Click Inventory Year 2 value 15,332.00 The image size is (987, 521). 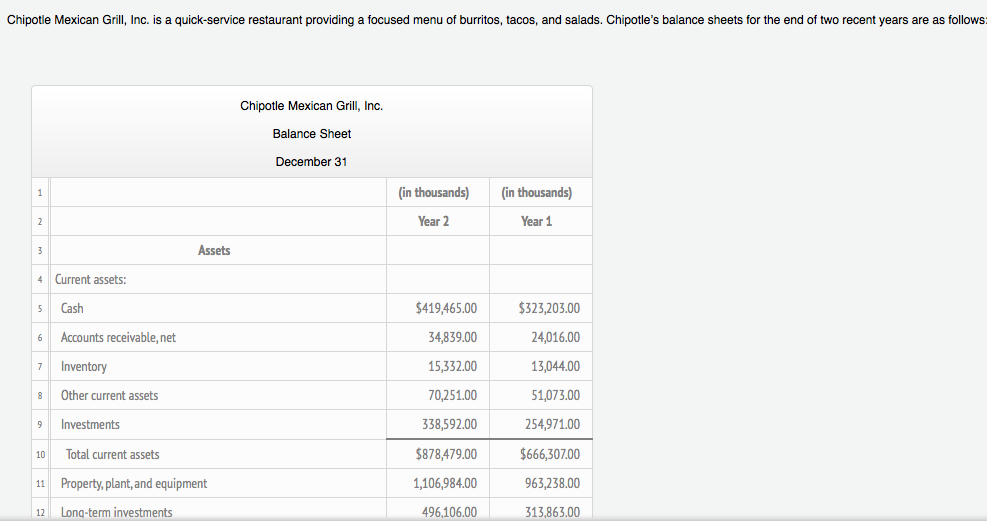(x=453, y=366)
